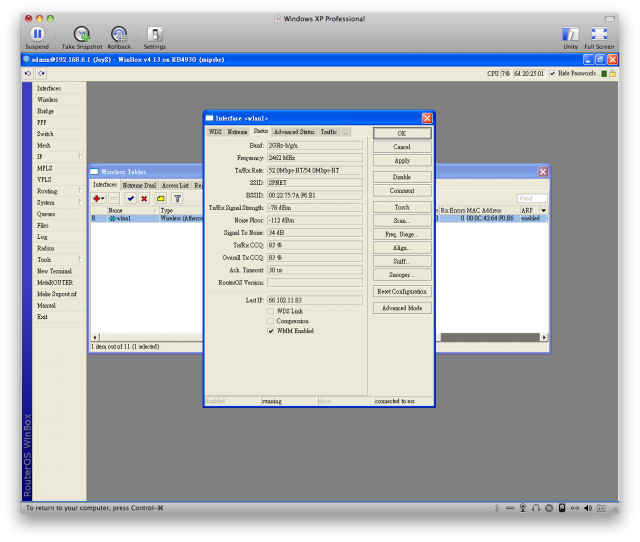The image size is (640, 542).
Task: Switch to Advanced Mode
Action: coord(402,308)
